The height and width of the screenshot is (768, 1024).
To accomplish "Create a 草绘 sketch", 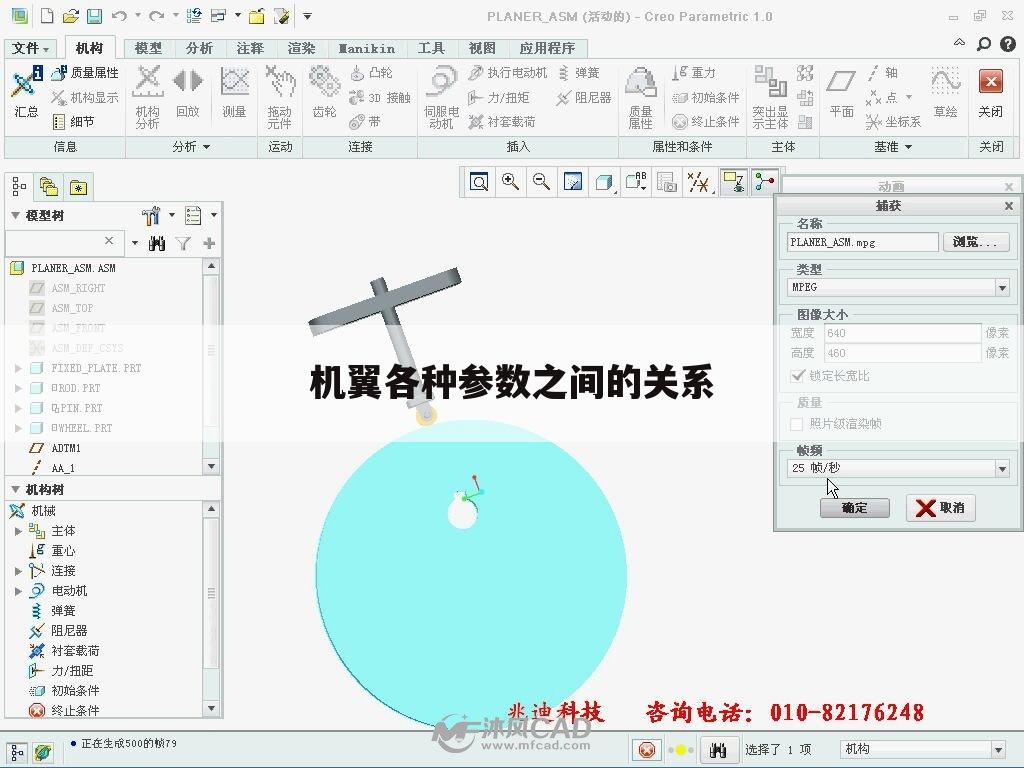I will (945, 91).
